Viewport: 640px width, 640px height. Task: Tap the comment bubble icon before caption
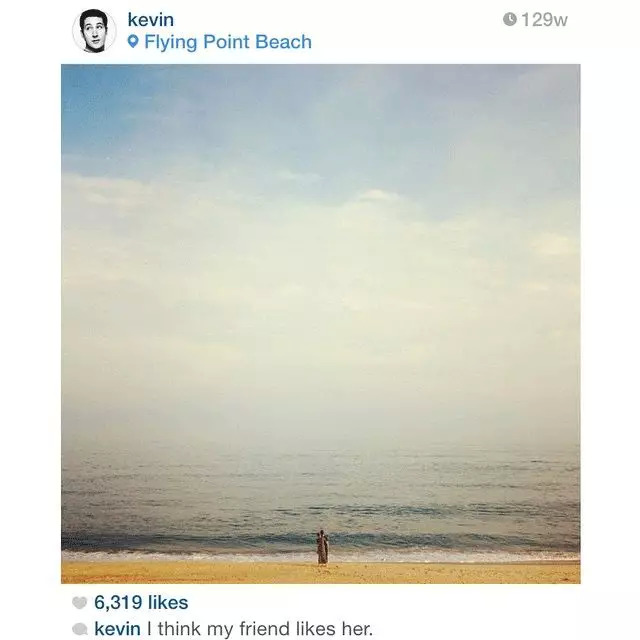click(x=80, y=629)
